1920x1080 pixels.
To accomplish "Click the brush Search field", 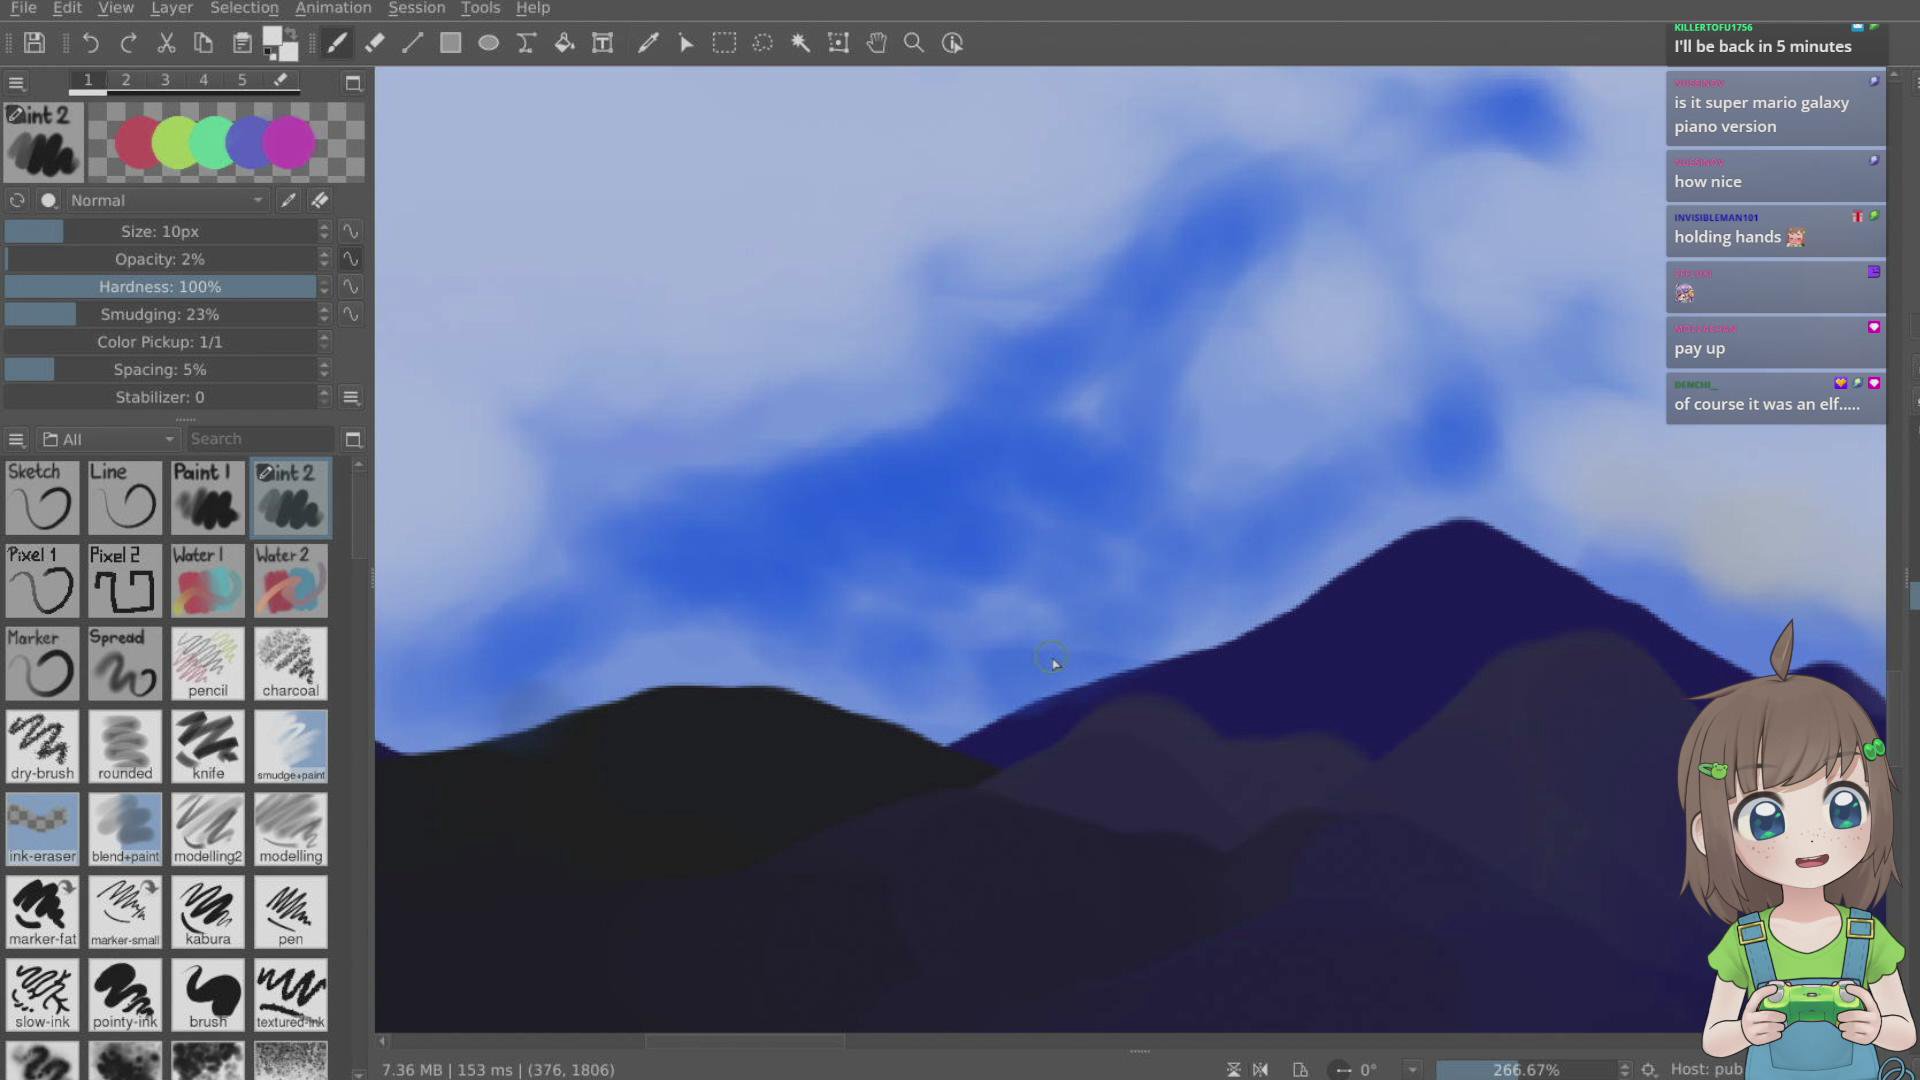I will tap(260, 439).
